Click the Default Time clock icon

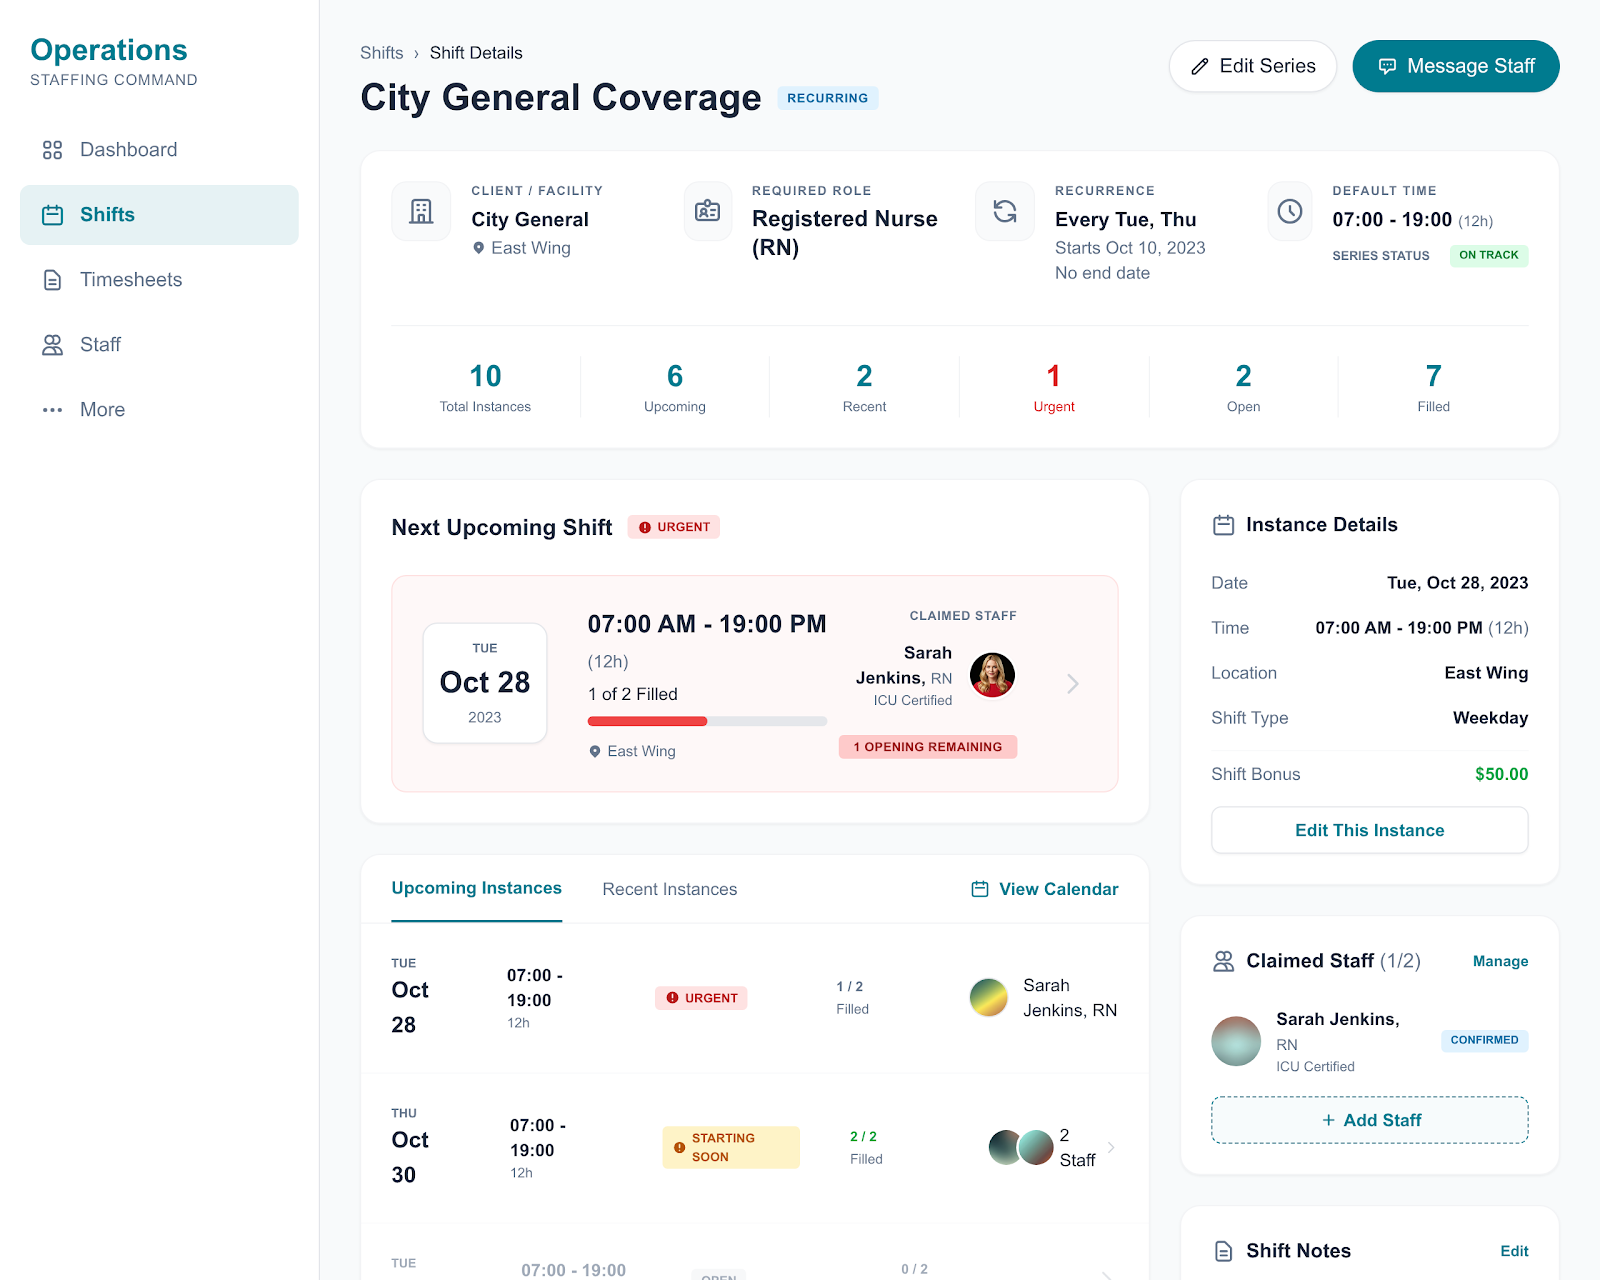(1290, 211)
